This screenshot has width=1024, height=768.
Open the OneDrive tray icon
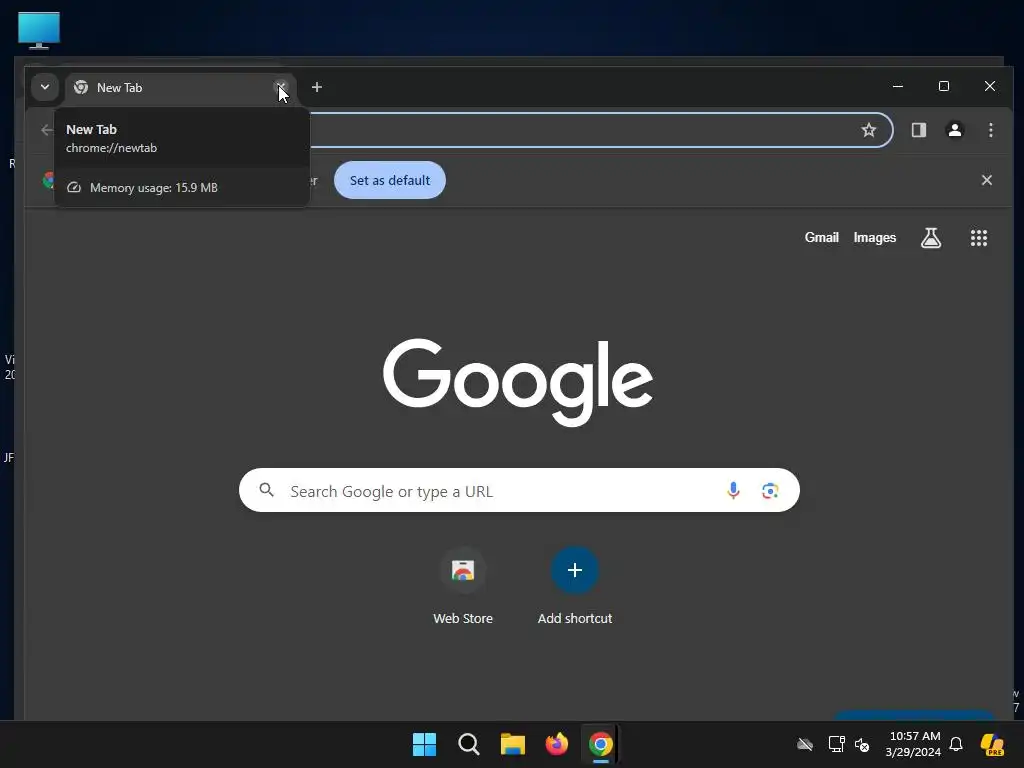[x=805, y=744]
